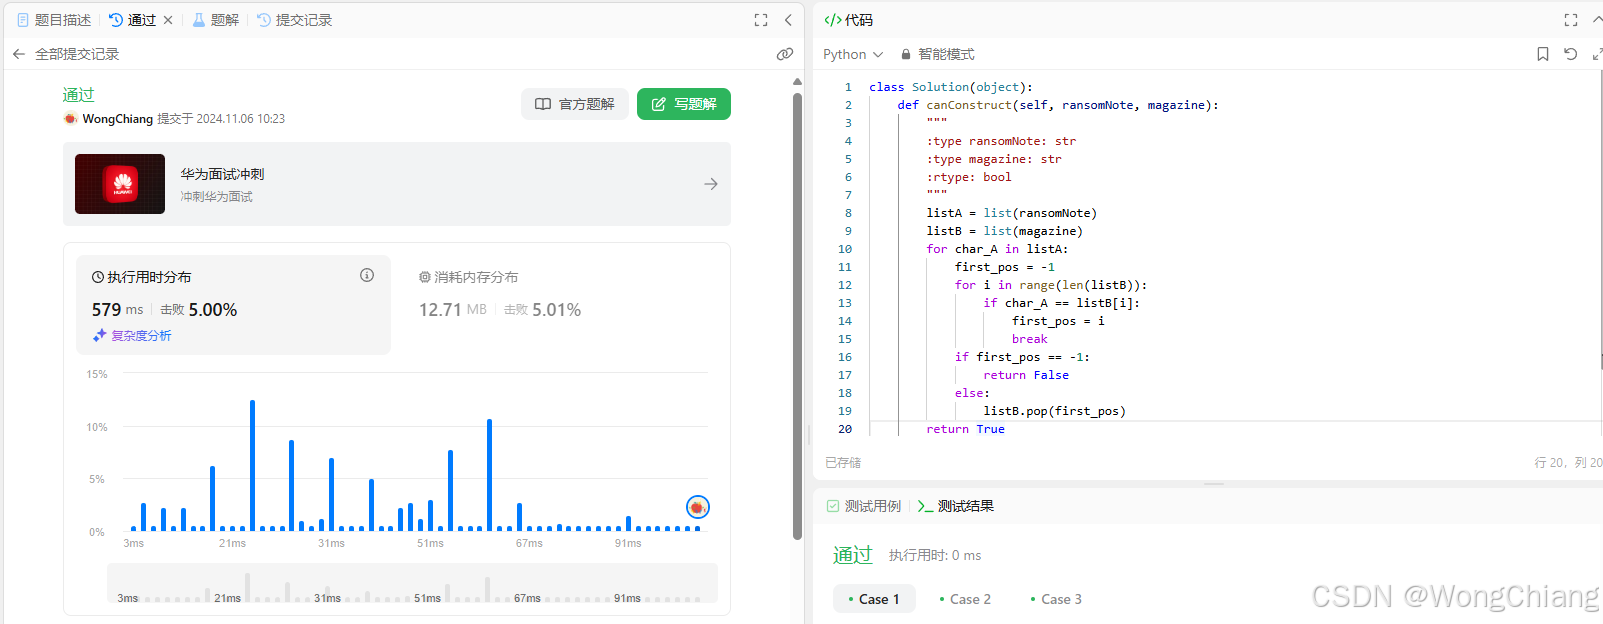The width and height of the screenshot is (1603, 624).
Task: Click the tallest bar in runtime chart
Action: click(252, 465)
